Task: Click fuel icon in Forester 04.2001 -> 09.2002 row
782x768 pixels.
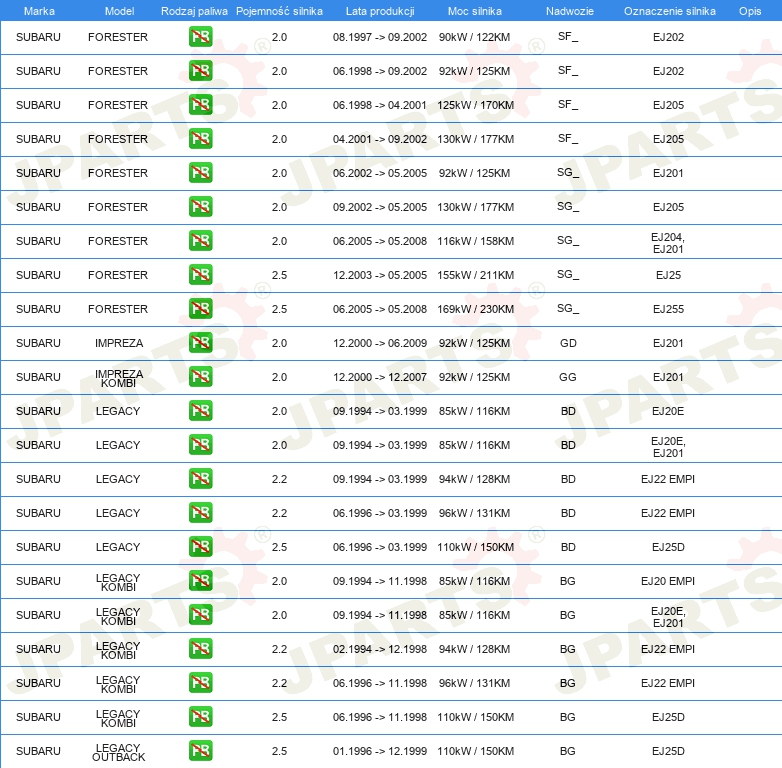Action: click(x=200, y=139)
